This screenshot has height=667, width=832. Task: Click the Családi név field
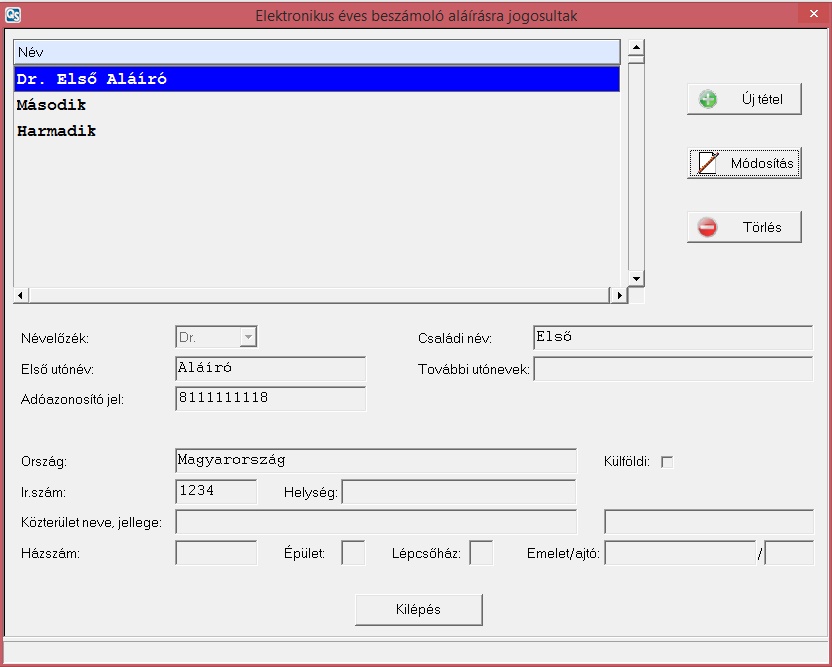[x=672, y=338]
